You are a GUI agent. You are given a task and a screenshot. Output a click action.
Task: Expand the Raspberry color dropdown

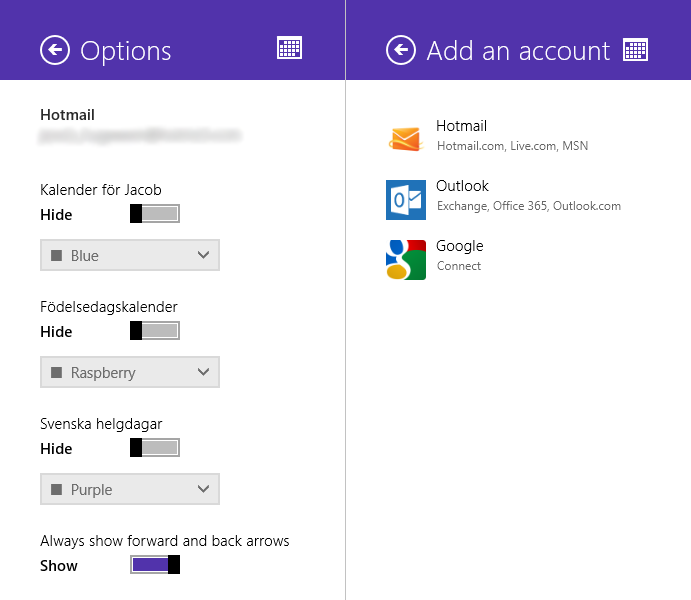pyautogui.click(x=129, y=372)
